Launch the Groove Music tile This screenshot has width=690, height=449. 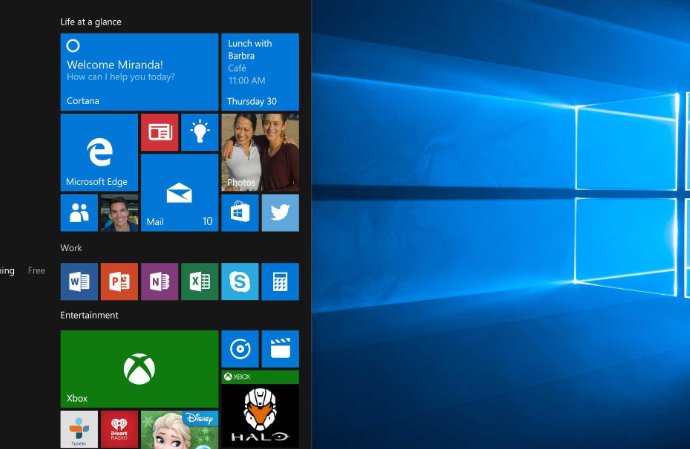[x=240, y=349]
